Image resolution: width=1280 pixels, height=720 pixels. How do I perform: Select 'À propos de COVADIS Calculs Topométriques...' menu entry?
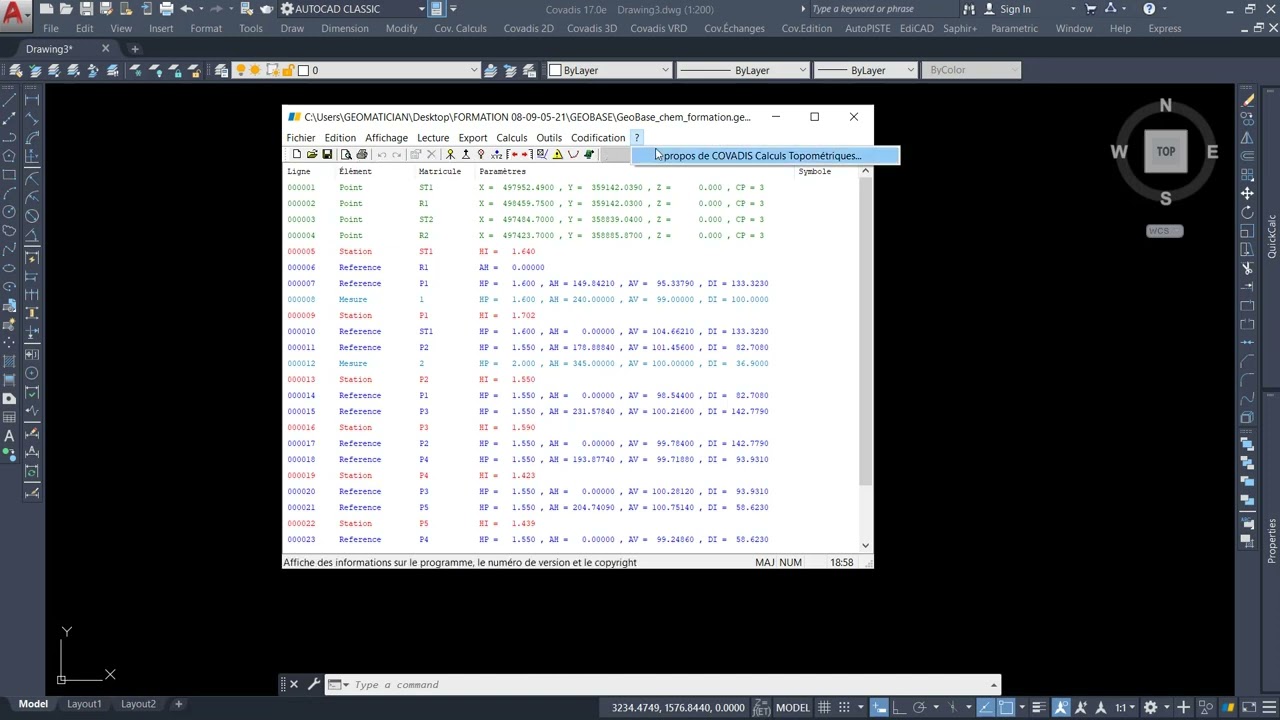click(765, 155)
